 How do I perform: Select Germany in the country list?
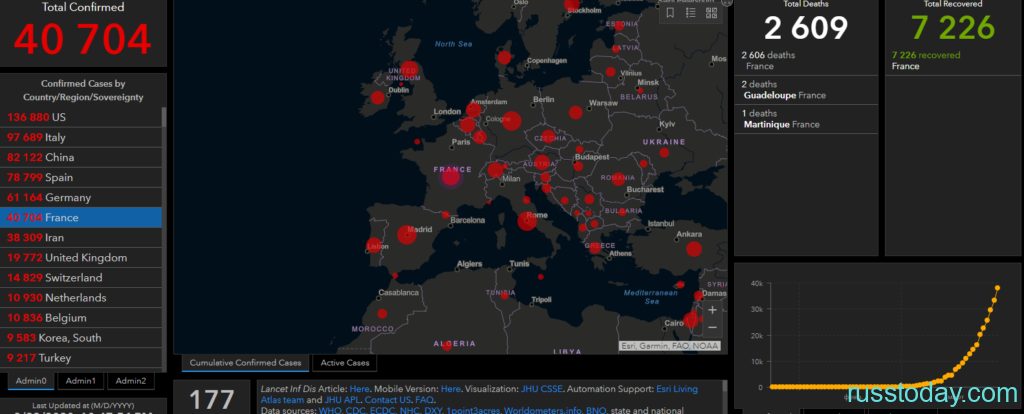click(81, 198)
